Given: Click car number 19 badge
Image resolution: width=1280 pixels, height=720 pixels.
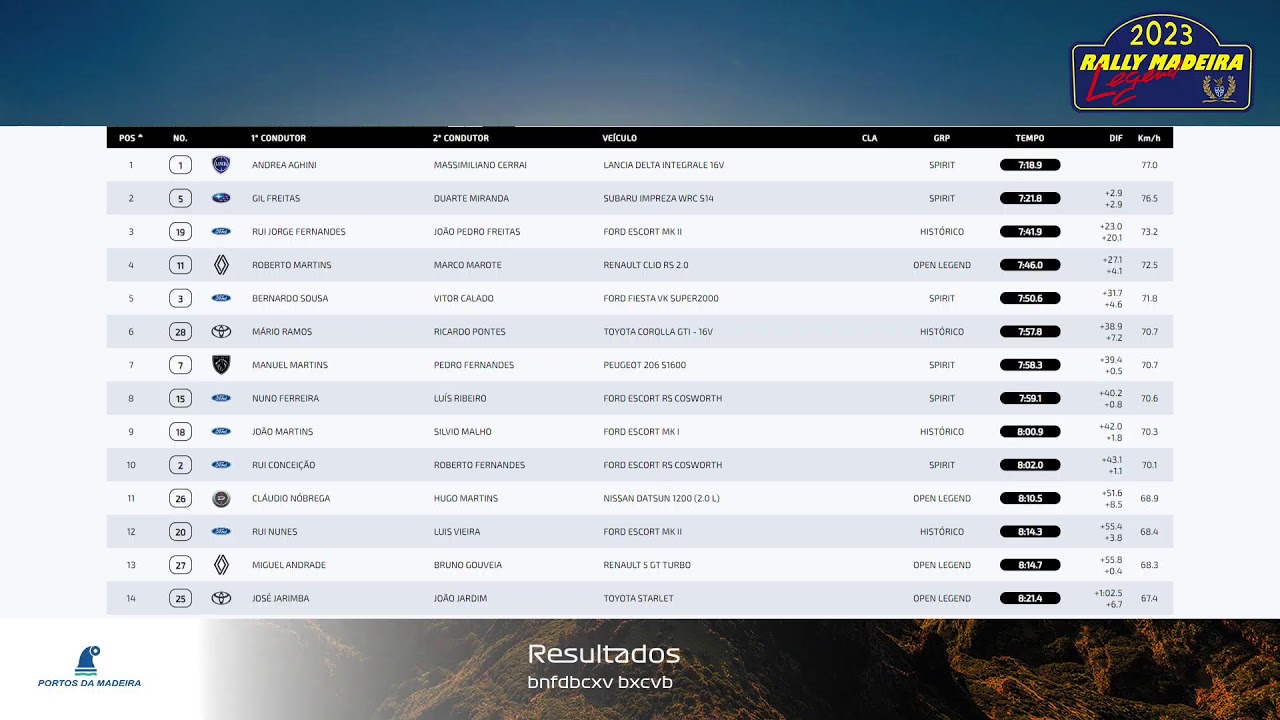Looking at the screenshot, I should click(x=180, y=232).
